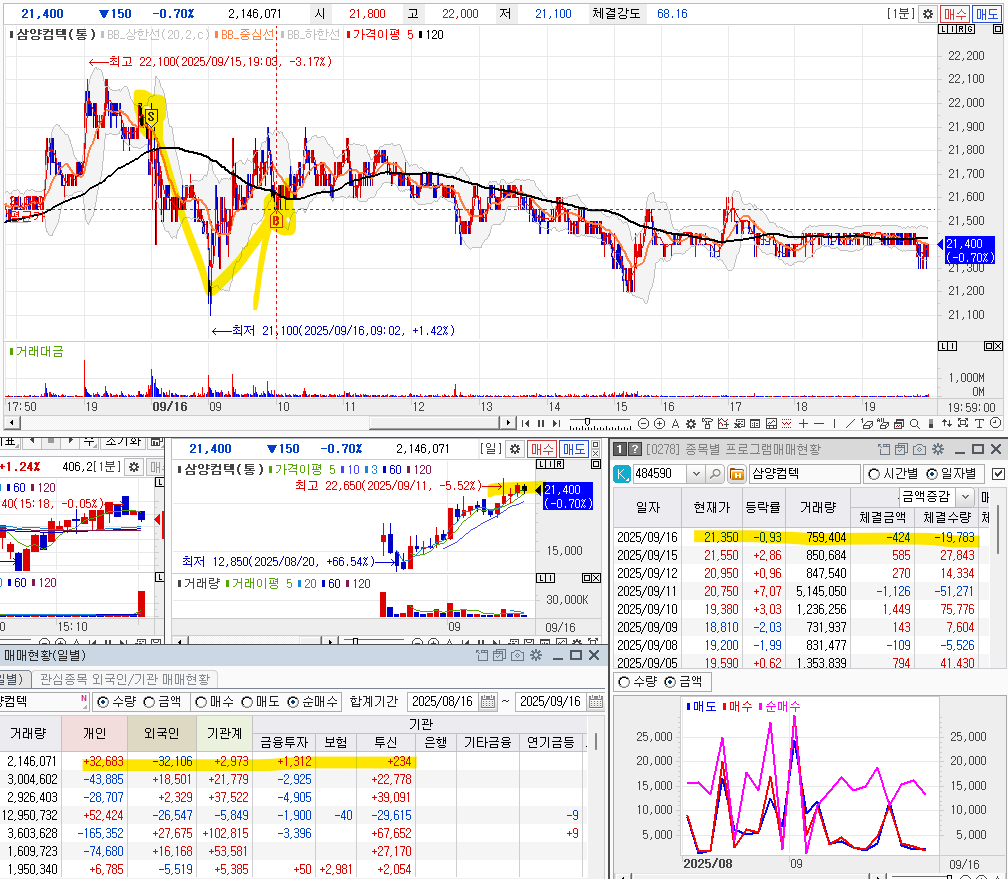Viewport: 1008px width, 879px height.
Task: Select 수량 radio in program trading window
Action: [624, 682]
